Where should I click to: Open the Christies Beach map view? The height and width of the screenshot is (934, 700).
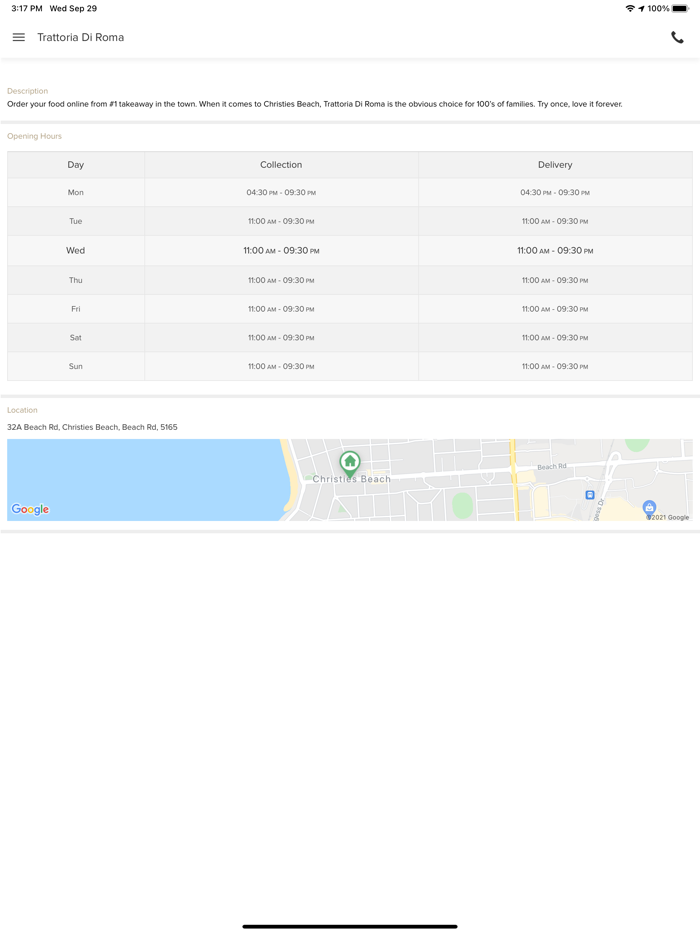350,480
